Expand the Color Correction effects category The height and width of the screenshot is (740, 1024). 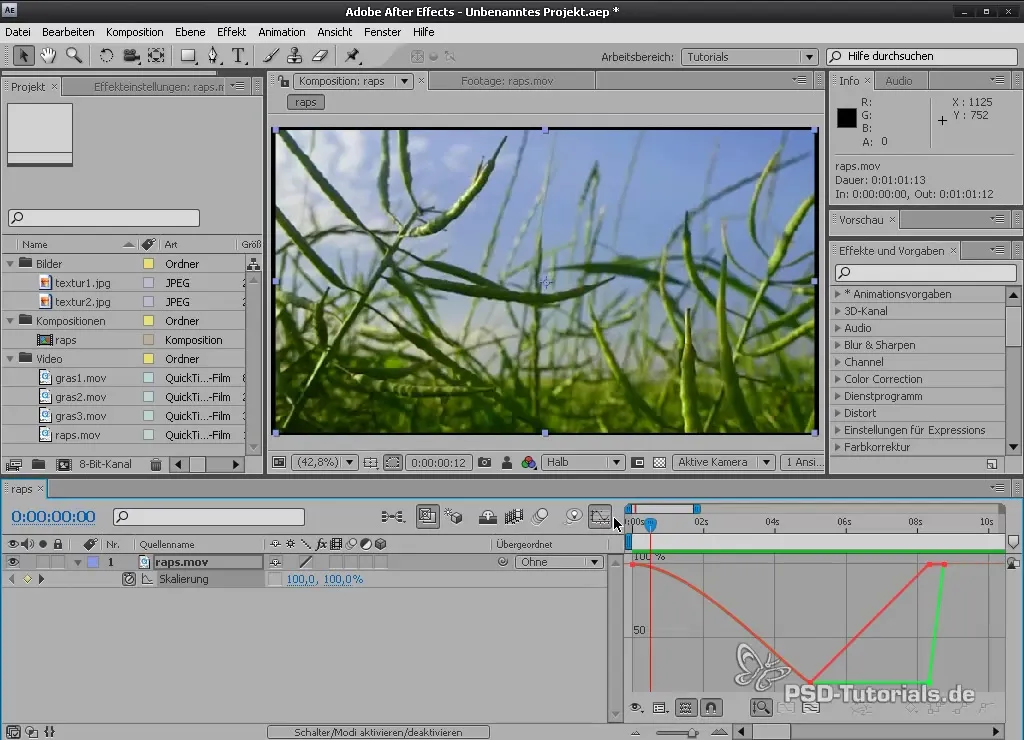(838, 379)
